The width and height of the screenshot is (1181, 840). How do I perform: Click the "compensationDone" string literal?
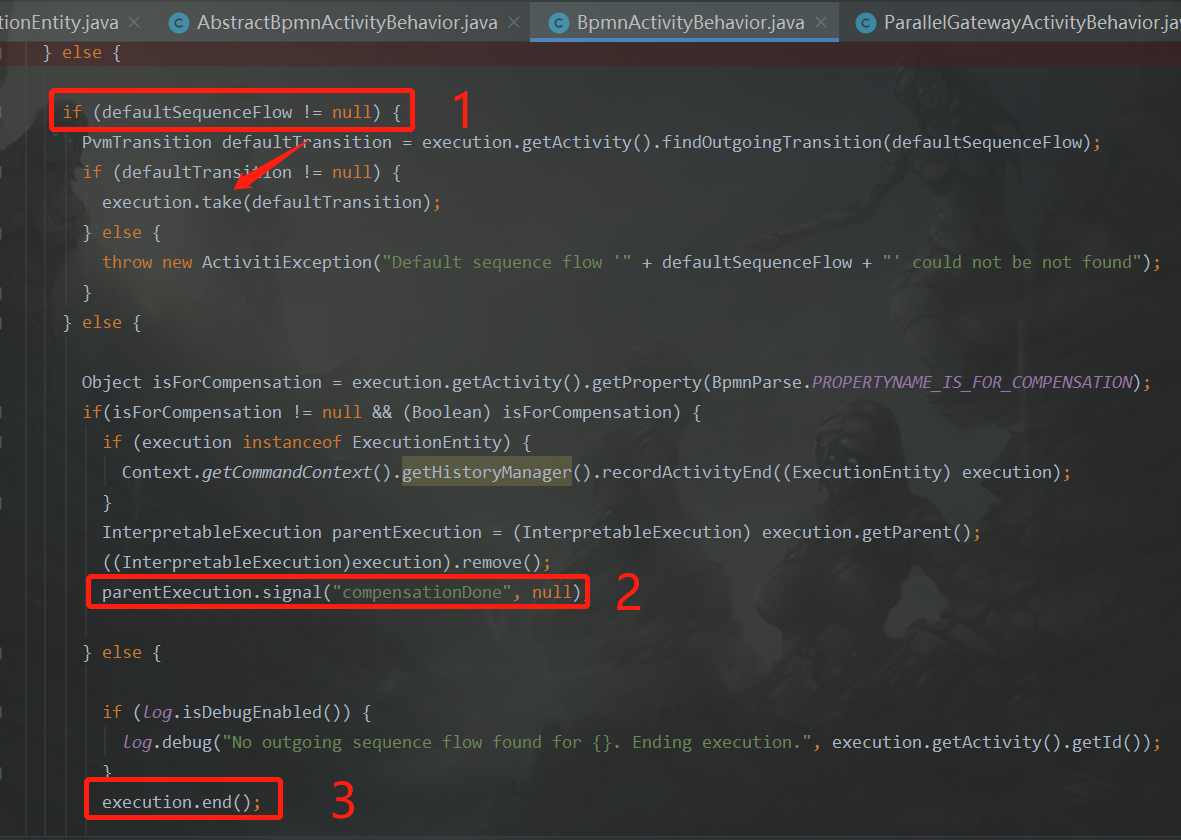click(x=422, y=592)
